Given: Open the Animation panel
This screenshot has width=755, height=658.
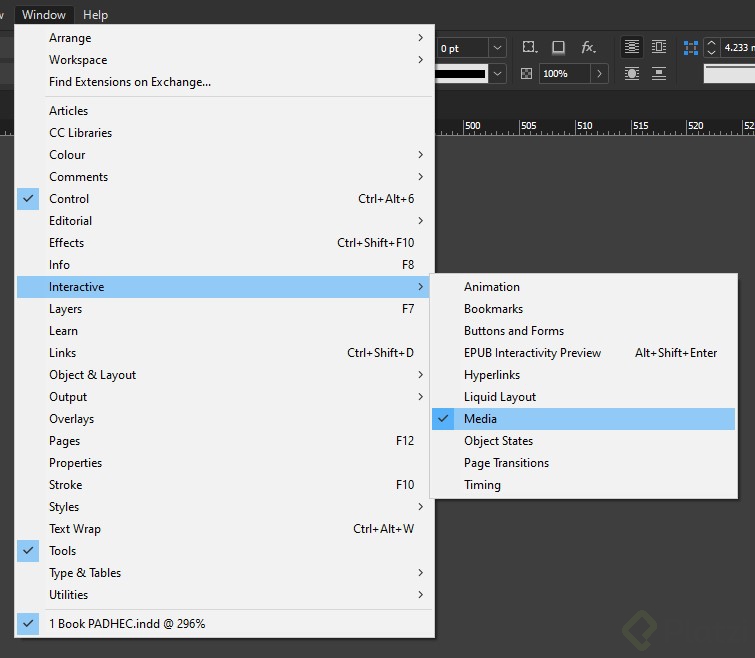Looking at the screenshot, I should pos(584,287).
